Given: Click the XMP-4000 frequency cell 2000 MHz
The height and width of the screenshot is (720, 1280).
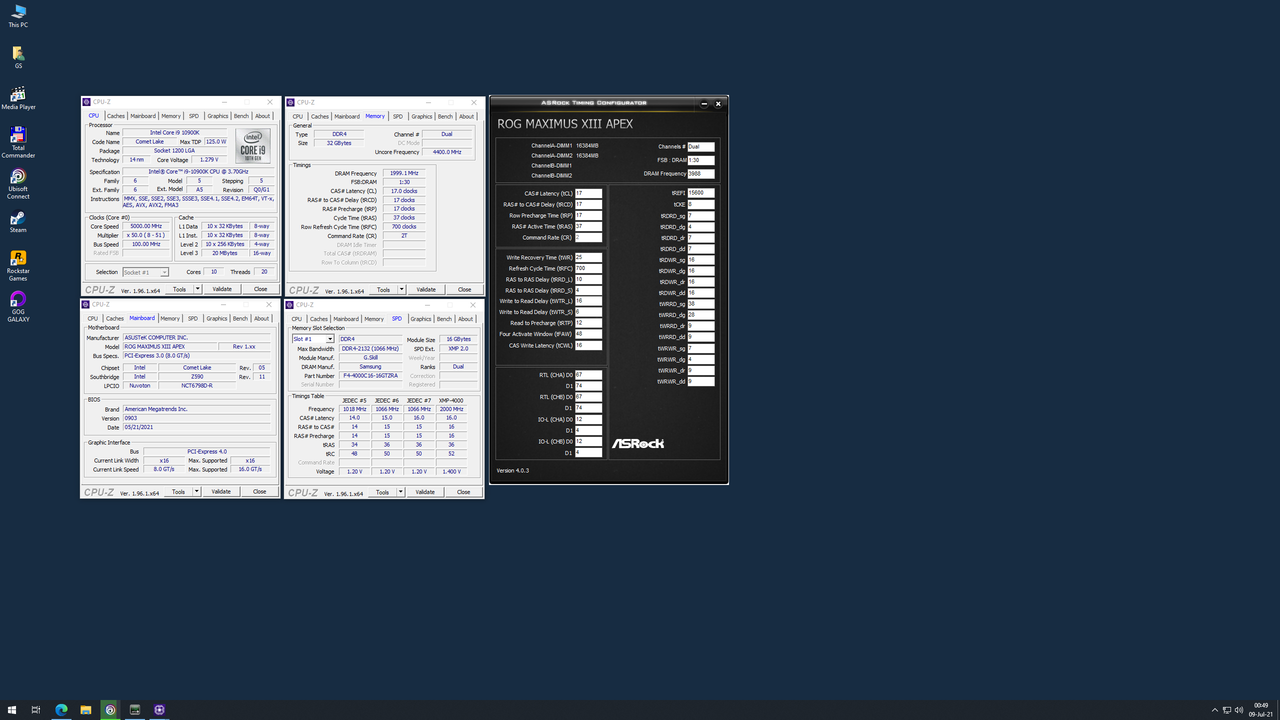Looking at the screenshot, I should (x=451, y=409).
